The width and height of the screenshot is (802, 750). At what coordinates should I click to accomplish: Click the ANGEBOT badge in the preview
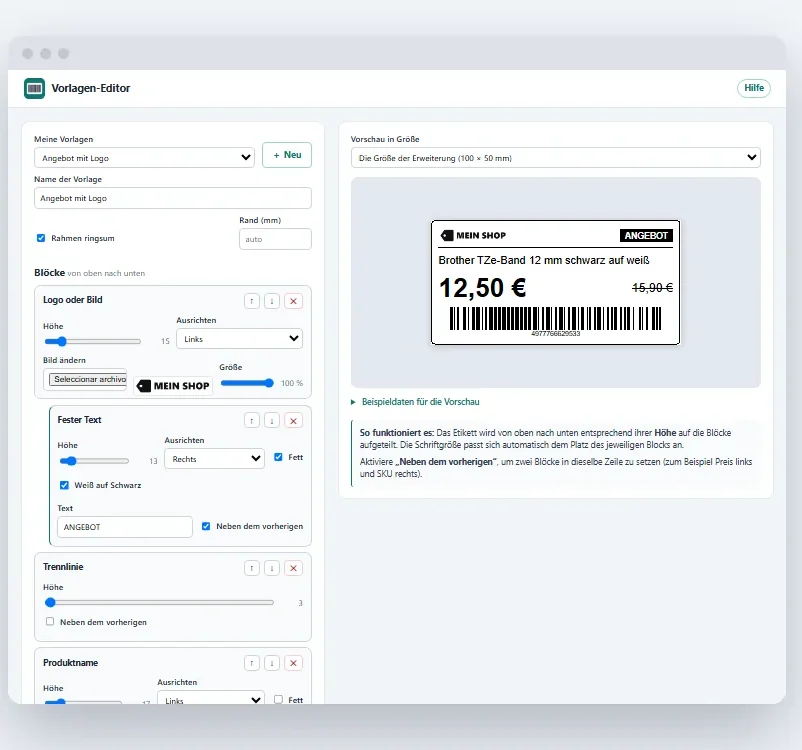[x=646, y=235]
